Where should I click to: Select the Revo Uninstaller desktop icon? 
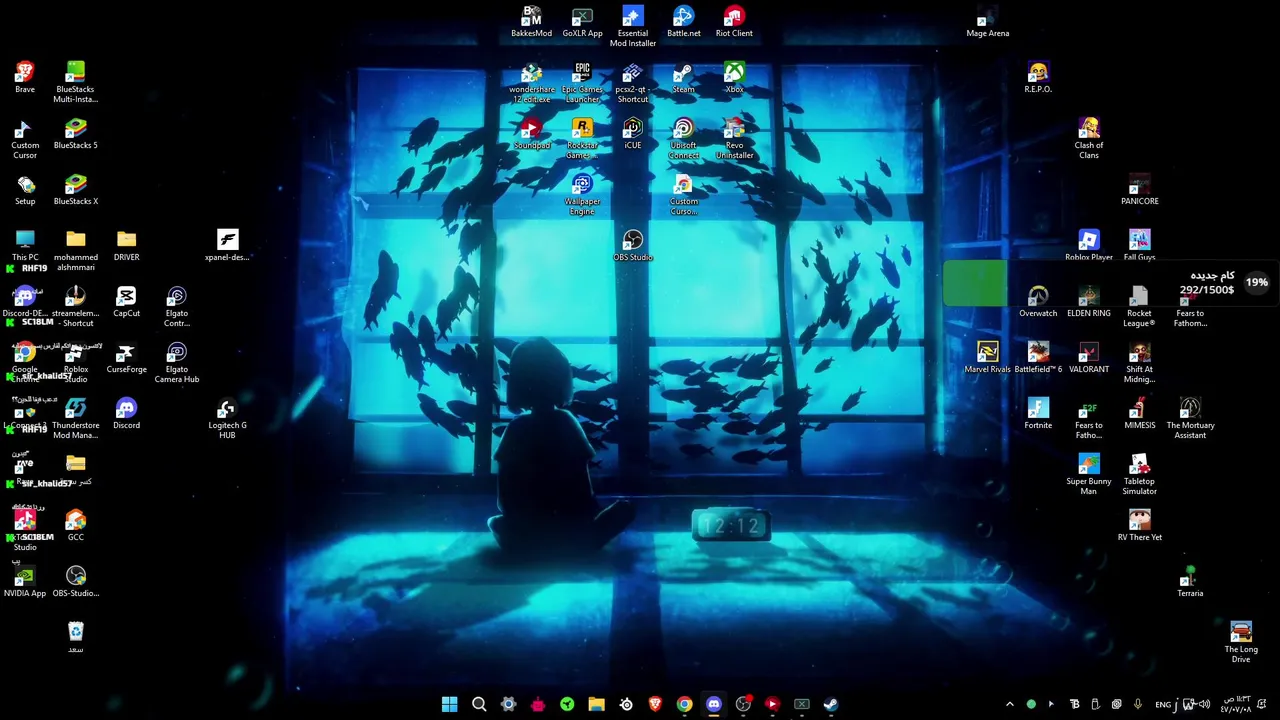[734, 139]
